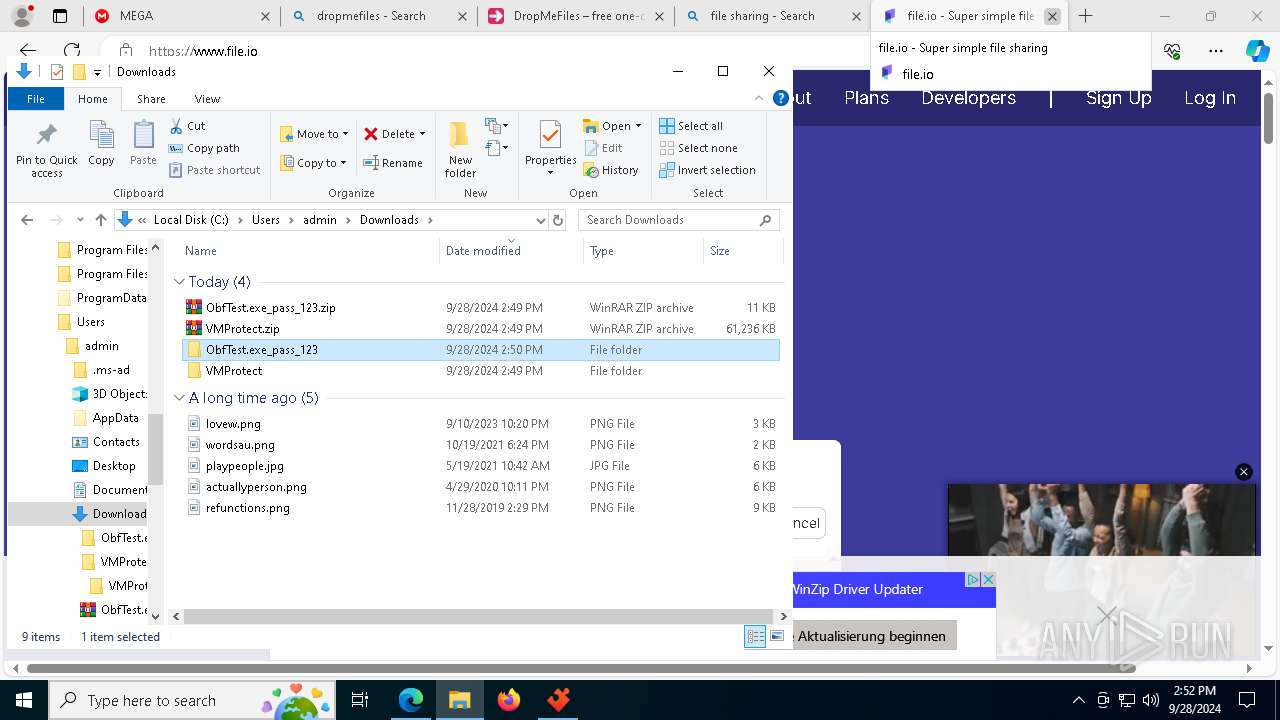
Task: Switch to the Share ribbon tab
Action: click(x=151, y=99)
